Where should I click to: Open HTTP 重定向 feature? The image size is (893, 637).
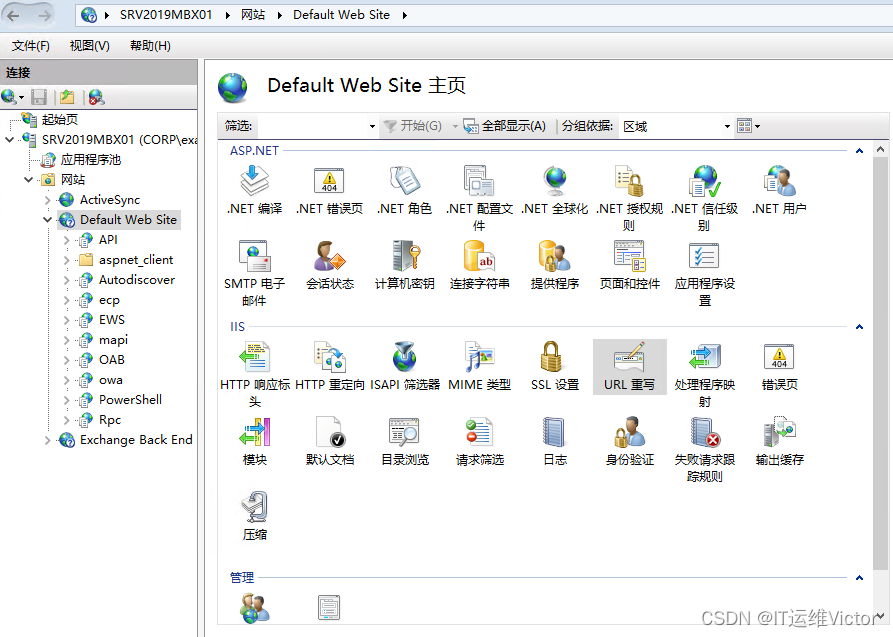tap(329, 366)
